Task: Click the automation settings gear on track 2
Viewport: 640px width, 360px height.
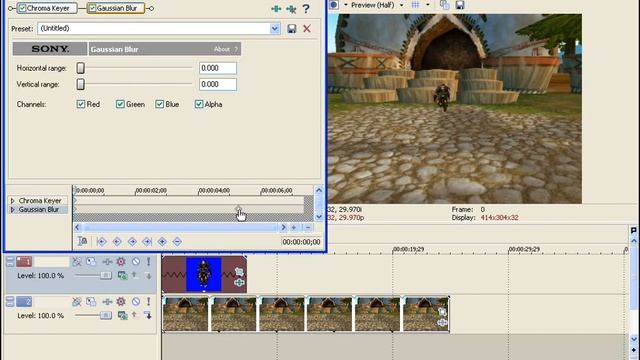Action: click(121, 302)
